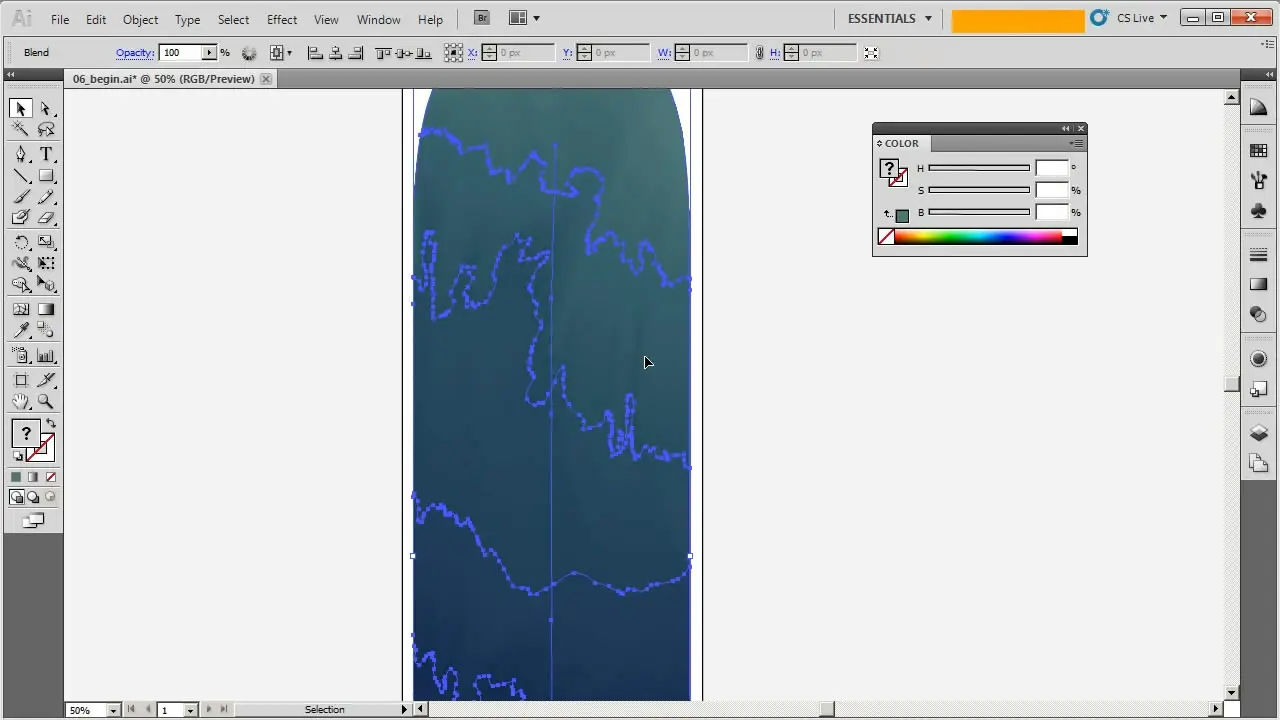Select the Zoom tool

coord(46,401)
